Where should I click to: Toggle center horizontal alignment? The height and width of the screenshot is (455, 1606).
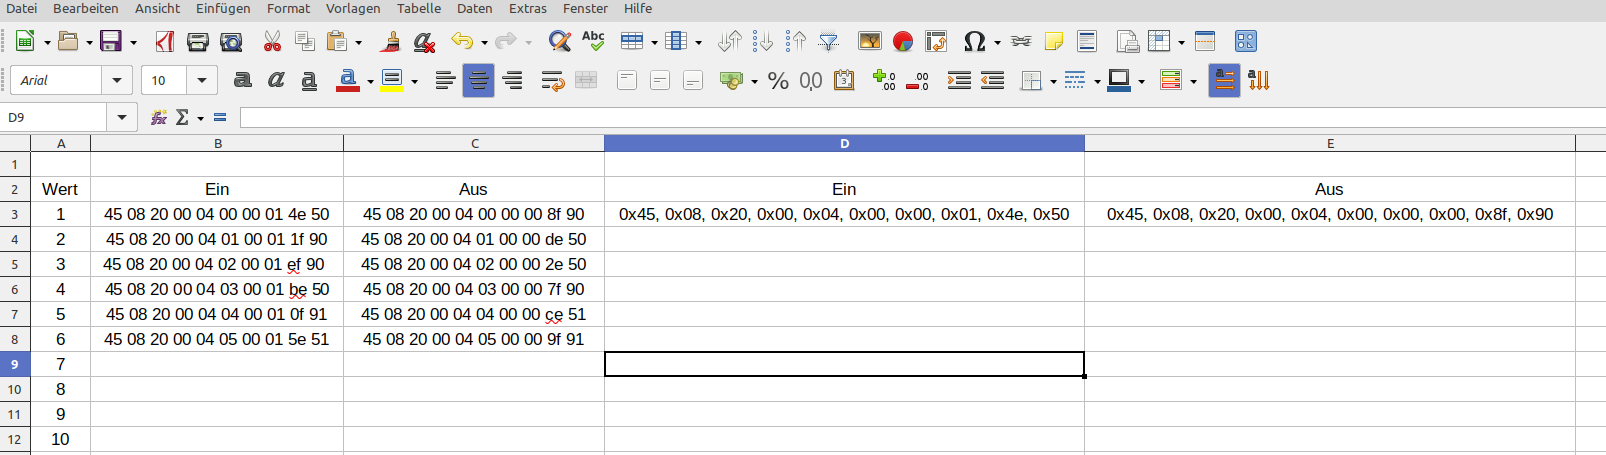click(x=479, y=81)
